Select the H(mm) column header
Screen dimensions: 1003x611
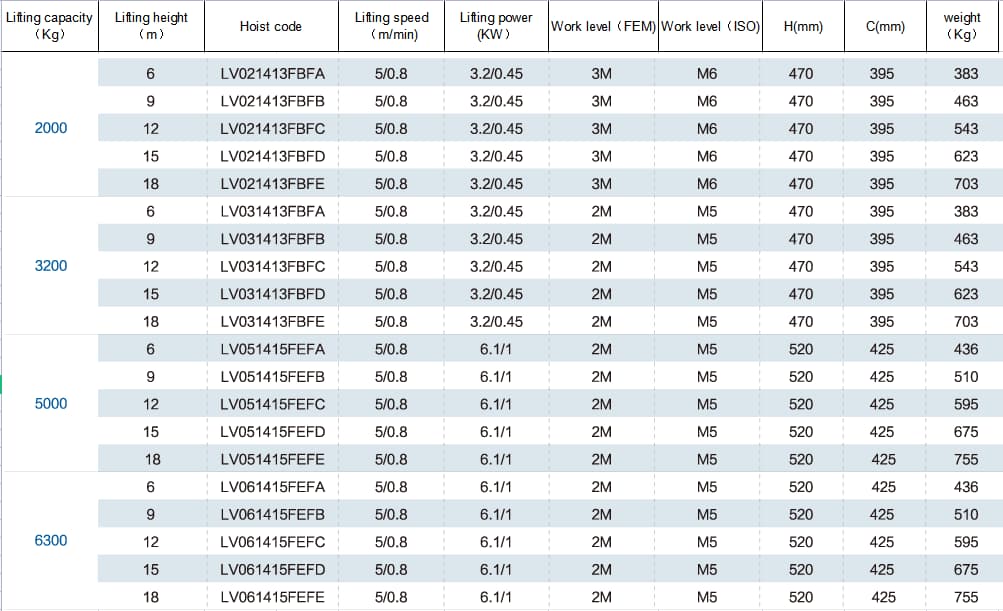point(802,27)
